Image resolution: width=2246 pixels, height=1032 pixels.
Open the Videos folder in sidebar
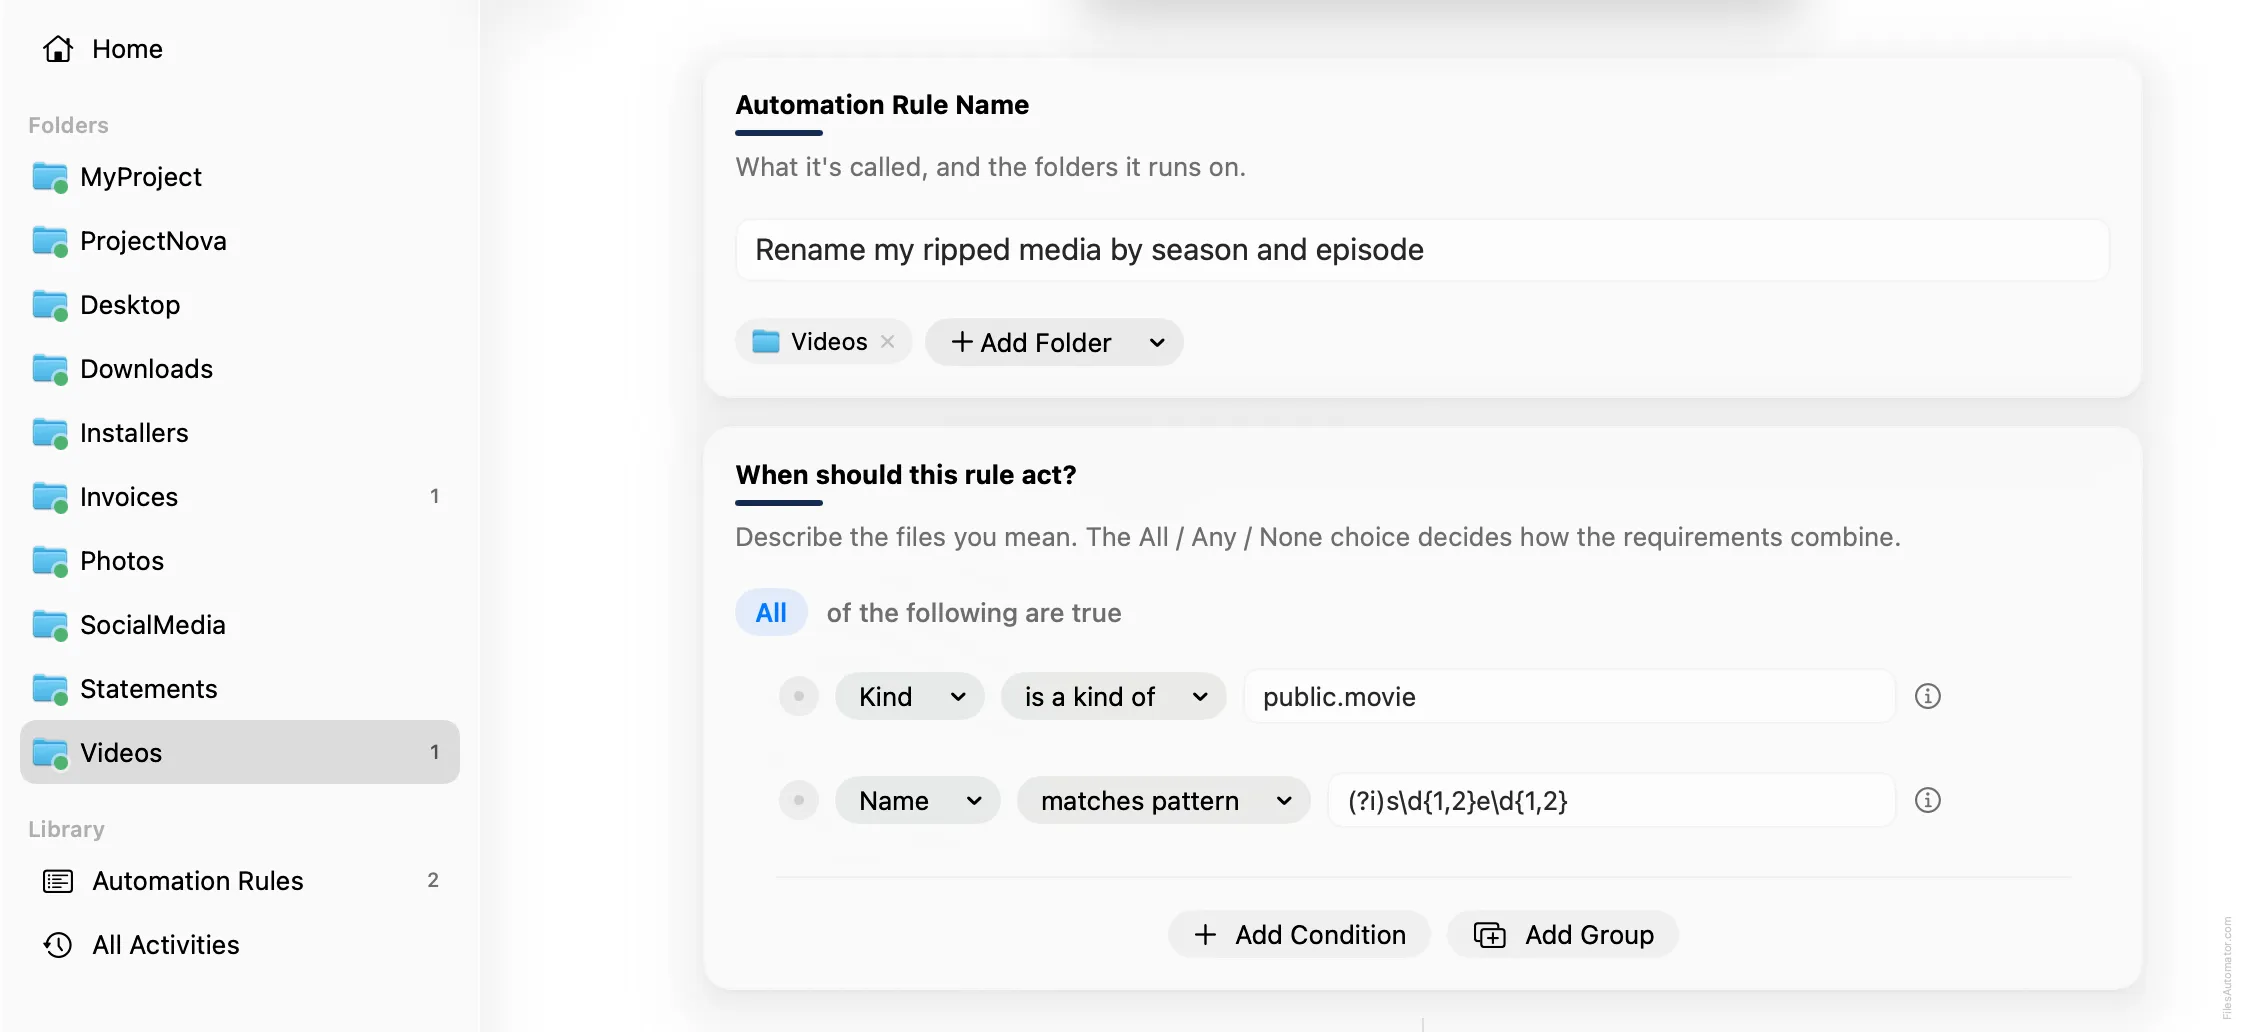tap(240, 752)
